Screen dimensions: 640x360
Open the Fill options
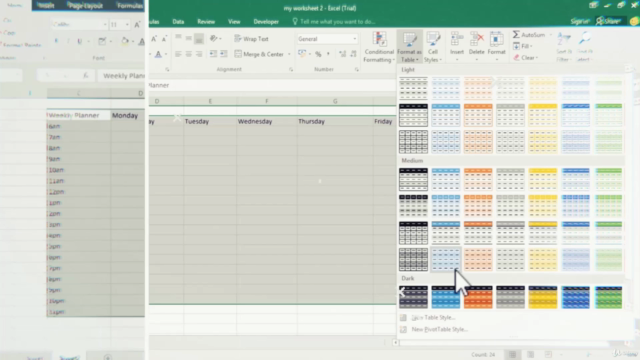click(523, 46)
